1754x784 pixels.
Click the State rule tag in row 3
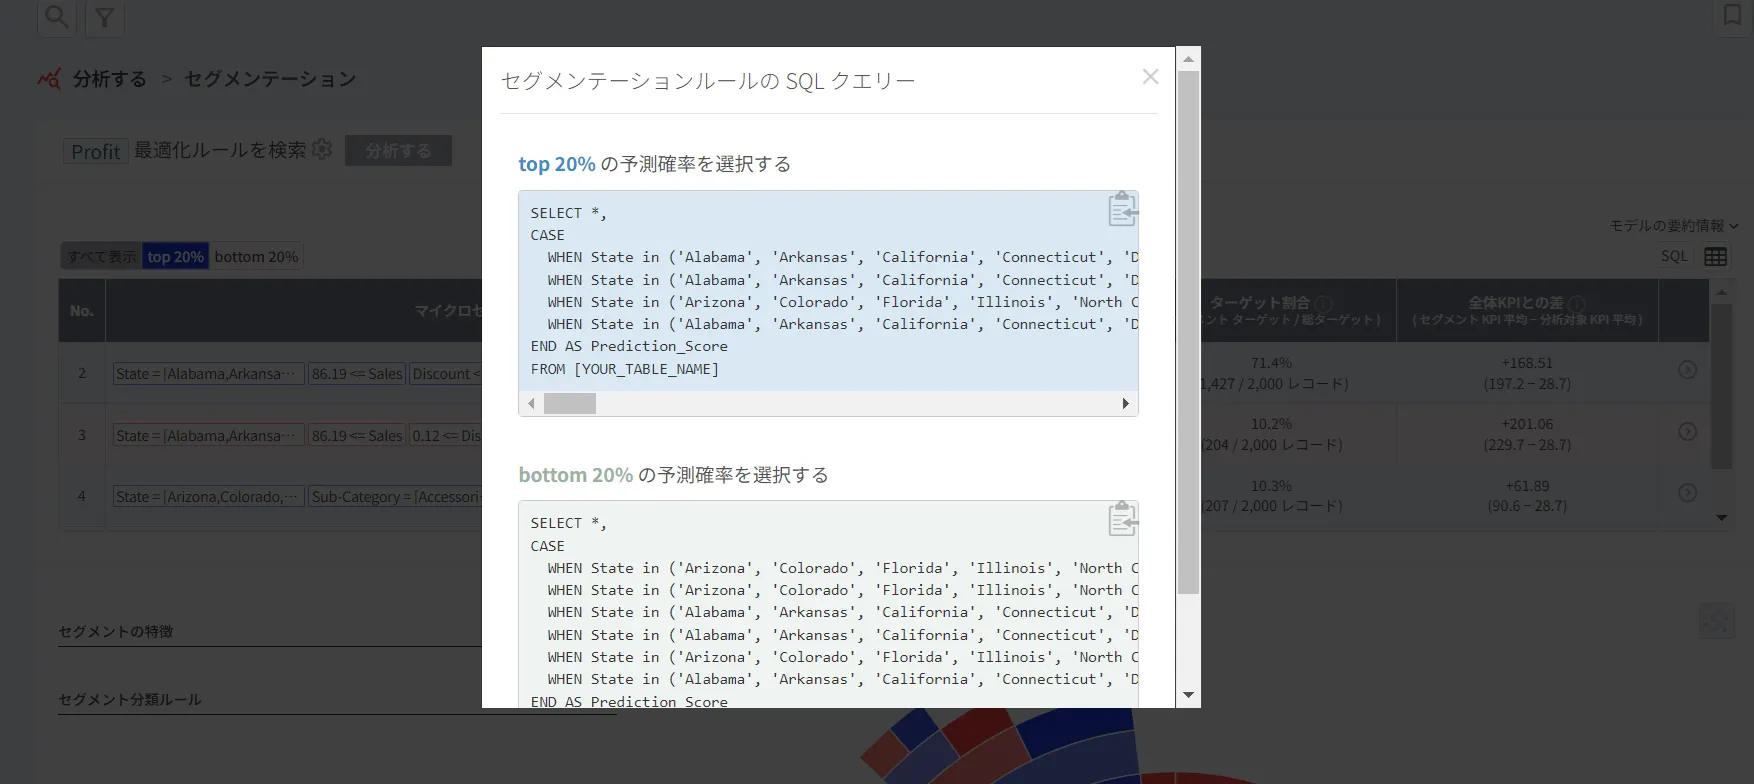[x=208, y=436]
